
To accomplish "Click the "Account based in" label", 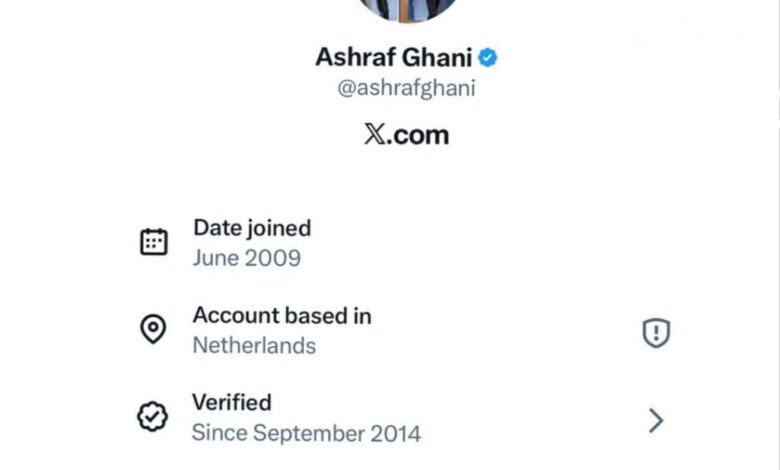I will click(x=282, y=316).
